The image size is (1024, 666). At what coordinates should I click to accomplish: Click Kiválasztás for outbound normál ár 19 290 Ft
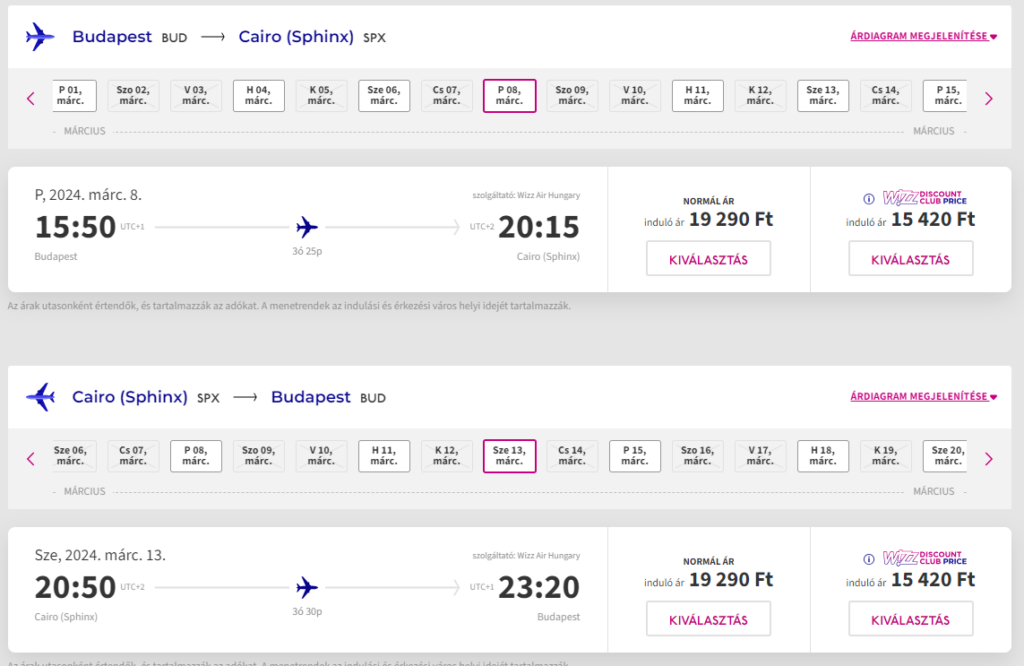point(709,259)
